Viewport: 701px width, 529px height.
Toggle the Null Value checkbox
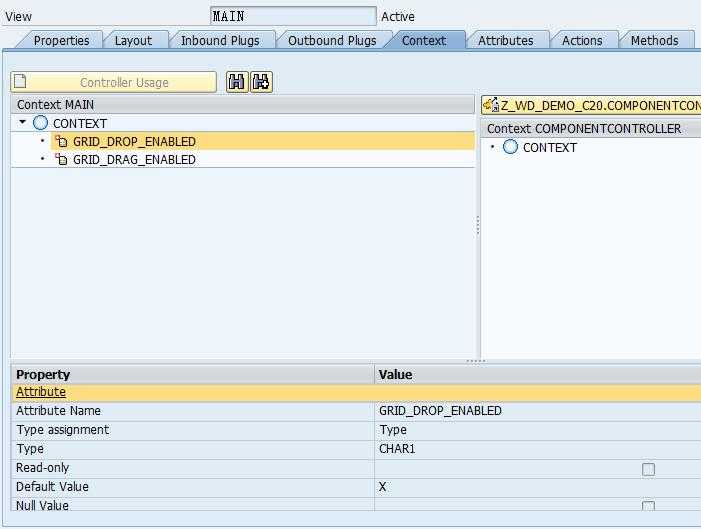(648, 506)
